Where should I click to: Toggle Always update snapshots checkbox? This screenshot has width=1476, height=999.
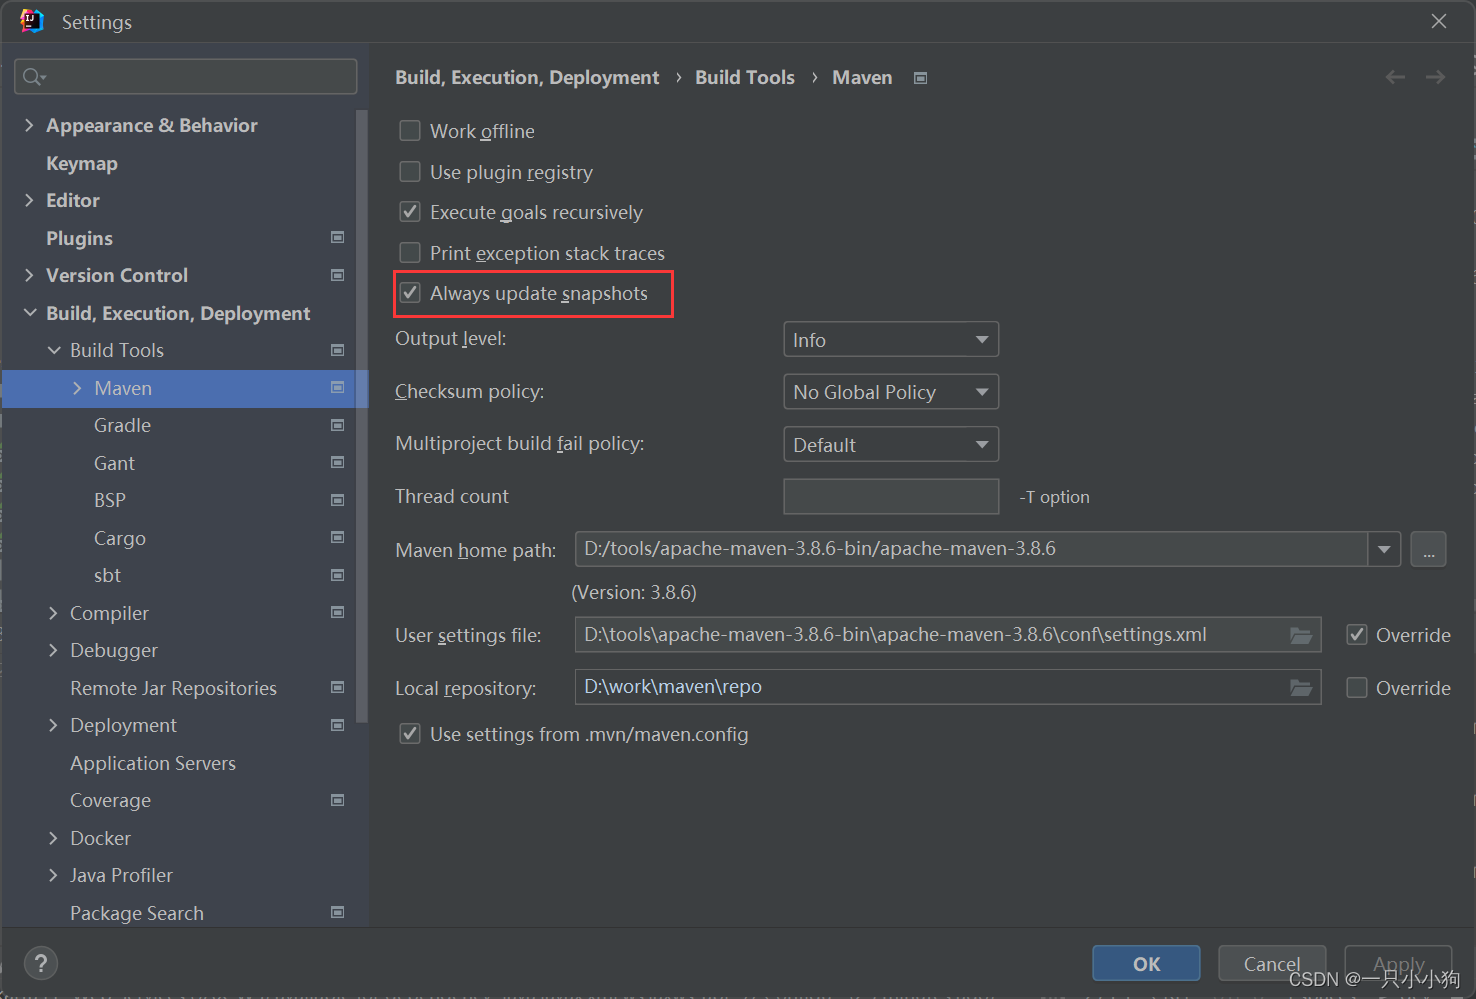pyautogui.click(x=410, y=293)
